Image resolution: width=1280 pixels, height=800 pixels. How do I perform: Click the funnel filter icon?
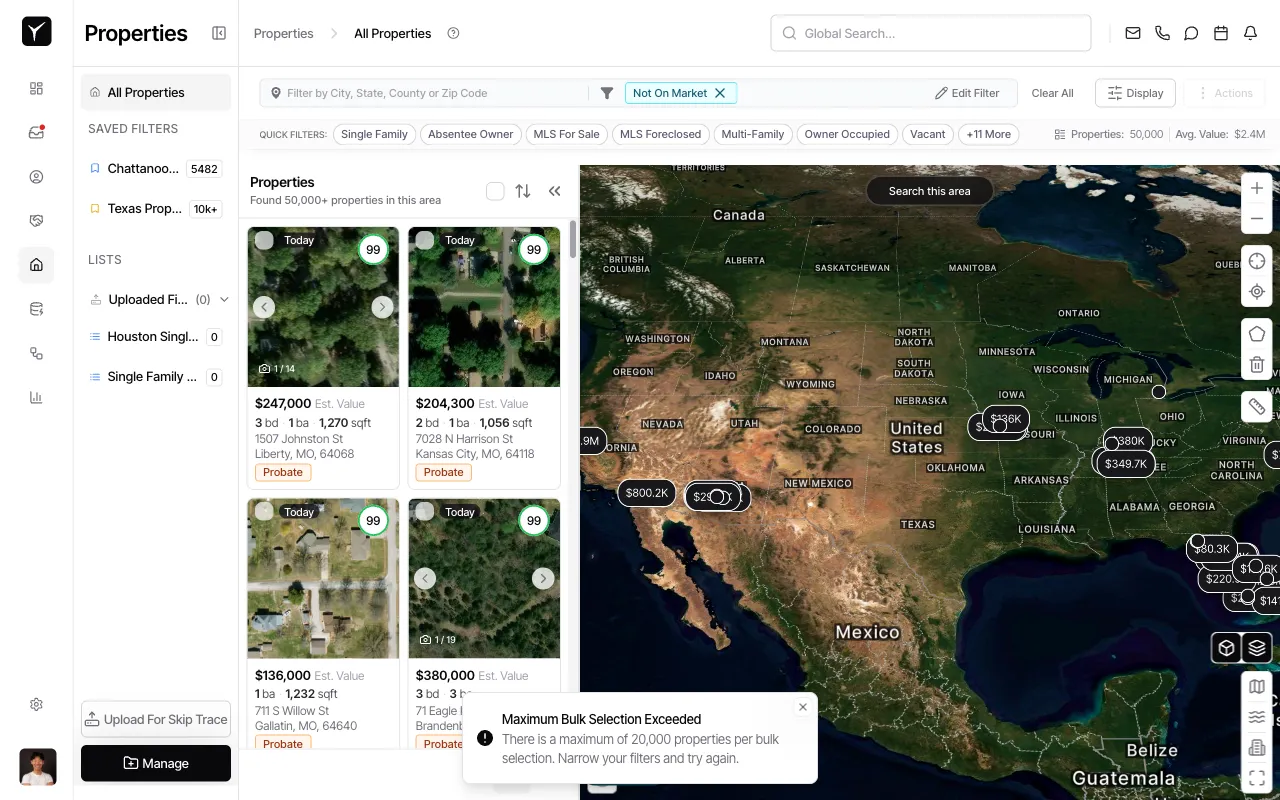click(607, 93)
